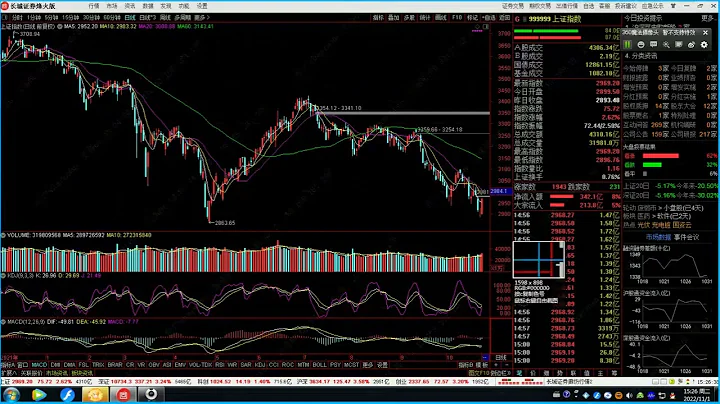The height and width of the screenshot is (404, 720).
Task: Open the blue Flash-style app in taskbar
Action: [x=68, y=394]
